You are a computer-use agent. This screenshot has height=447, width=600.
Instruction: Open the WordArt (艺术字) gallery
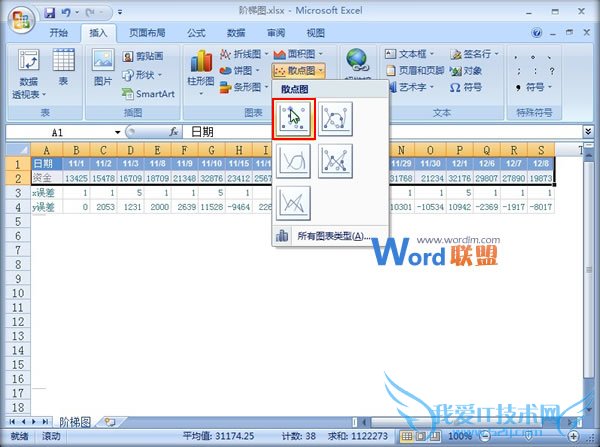pos(411,87)
